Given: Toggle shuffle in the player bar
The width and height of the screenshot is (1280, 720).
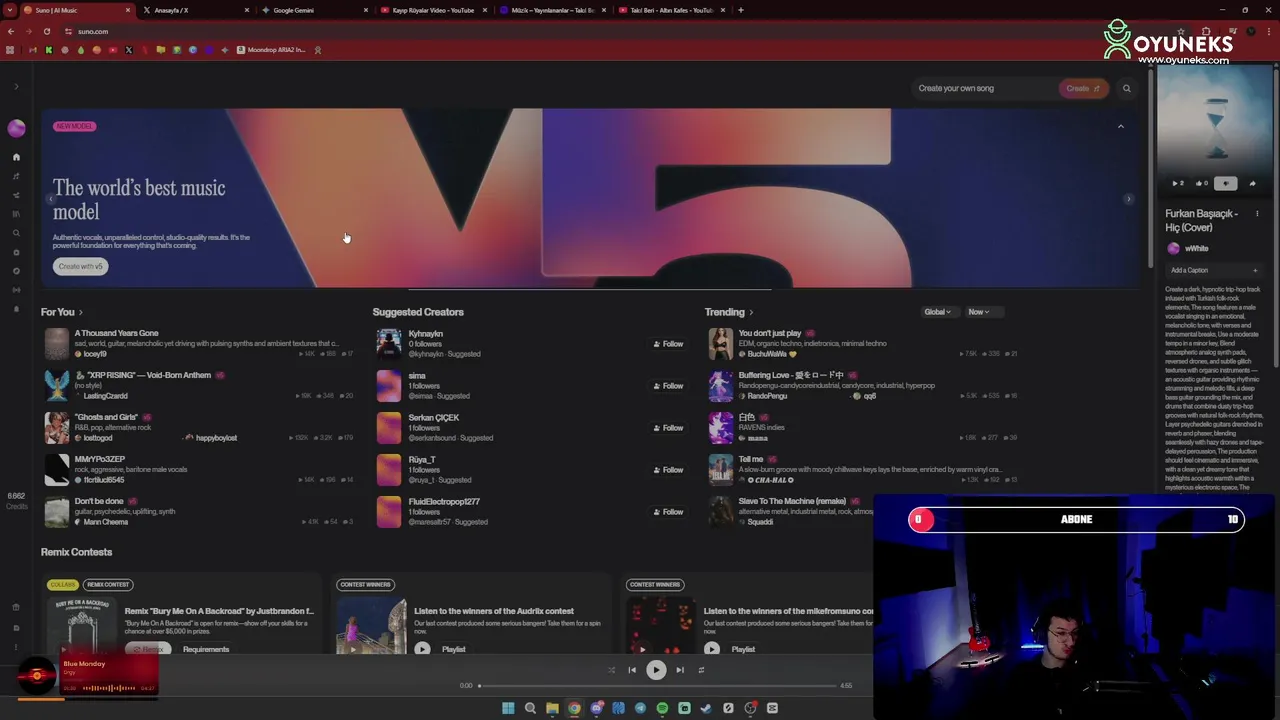Looking at the screenshot, I should point(611,670).
